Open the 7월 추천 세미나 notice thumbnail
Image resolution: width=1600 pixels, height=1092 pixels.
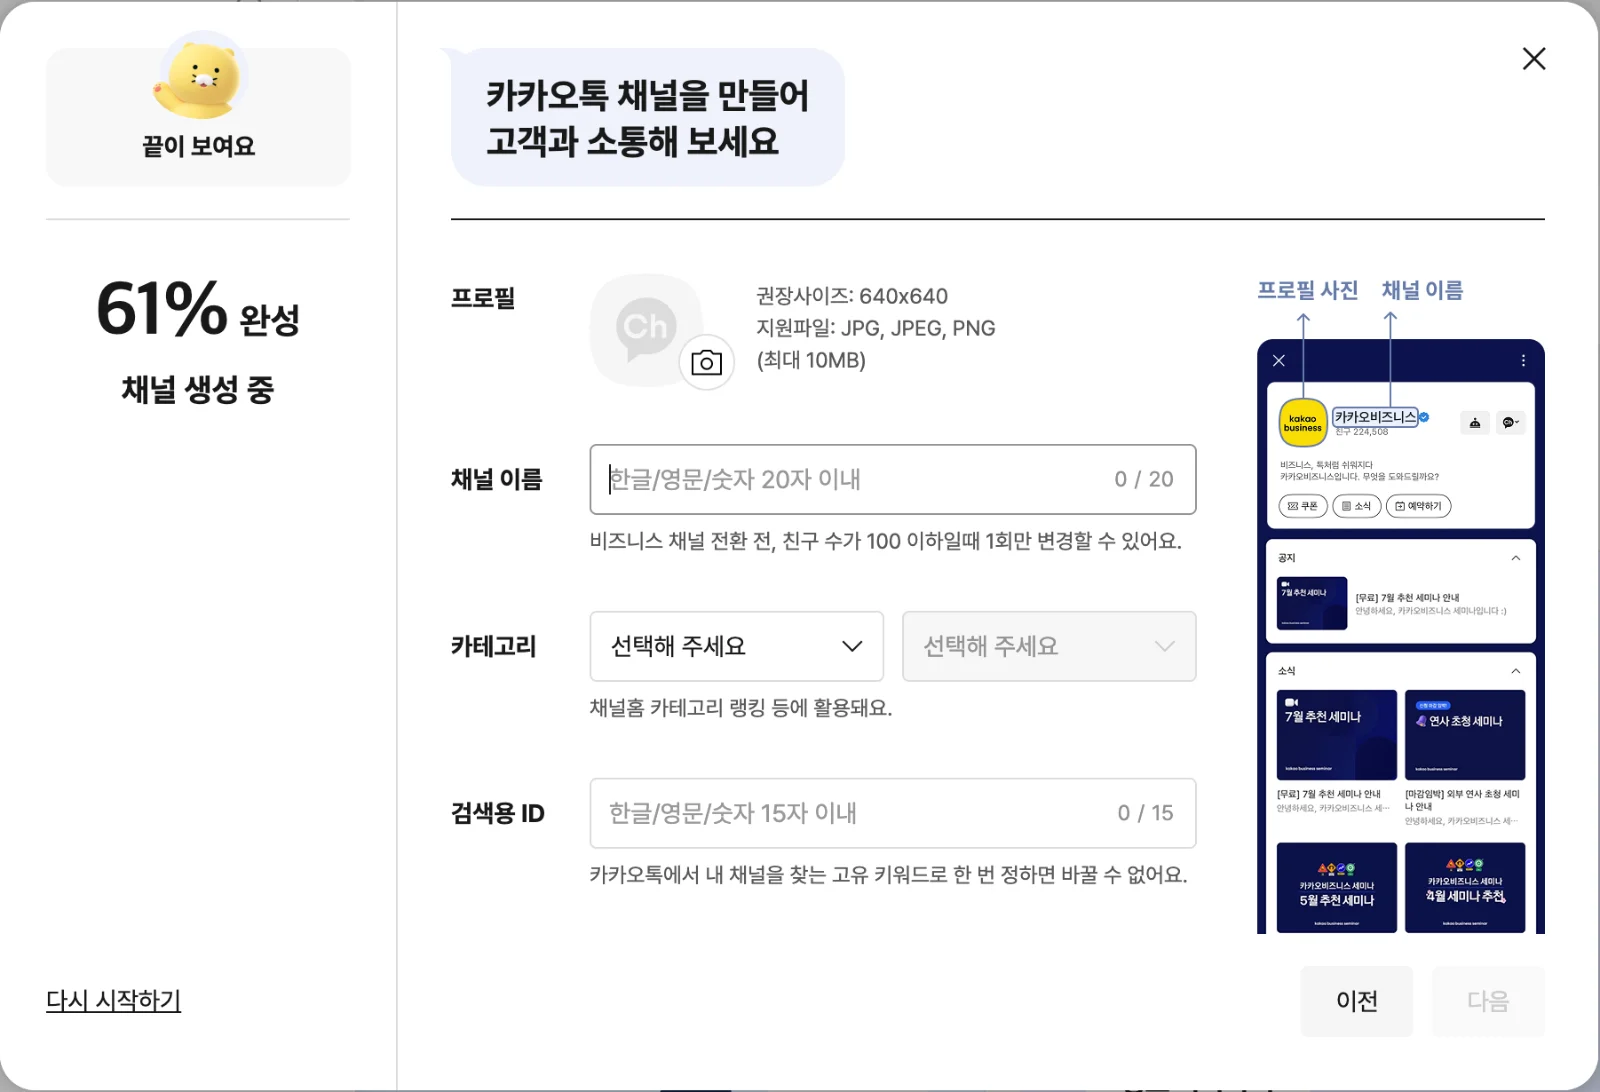pos(1312,603)
